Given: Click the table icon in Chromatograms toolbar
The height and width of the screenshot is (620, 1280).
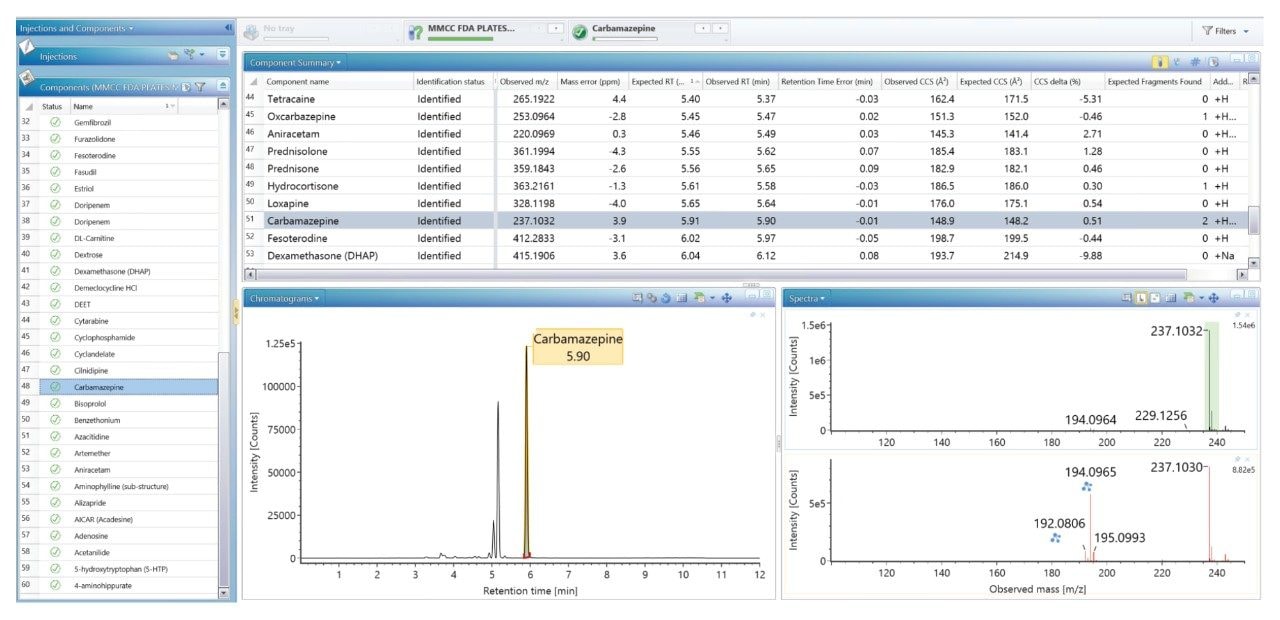Looking at the screenshot, I should coord(681,297).
